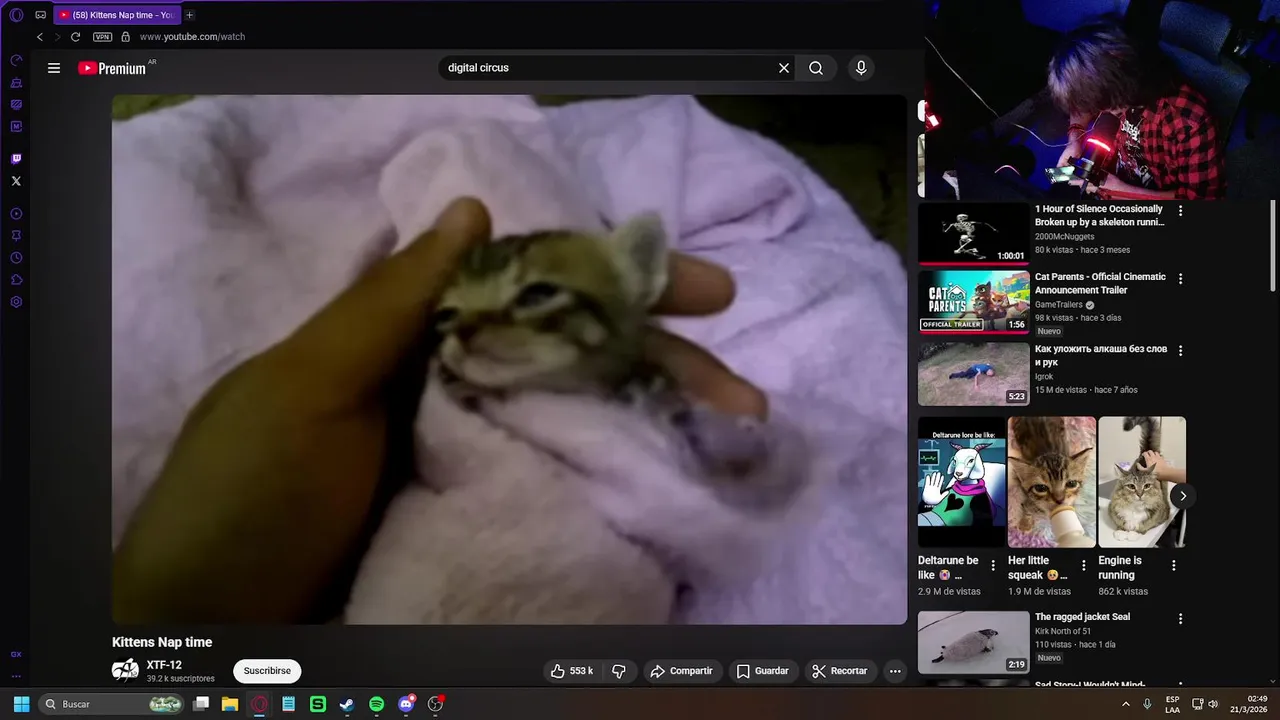Open 'Как уложить алкаша' video title
This screenshot has width=1280, height=720.
[x=1100, y=355]
